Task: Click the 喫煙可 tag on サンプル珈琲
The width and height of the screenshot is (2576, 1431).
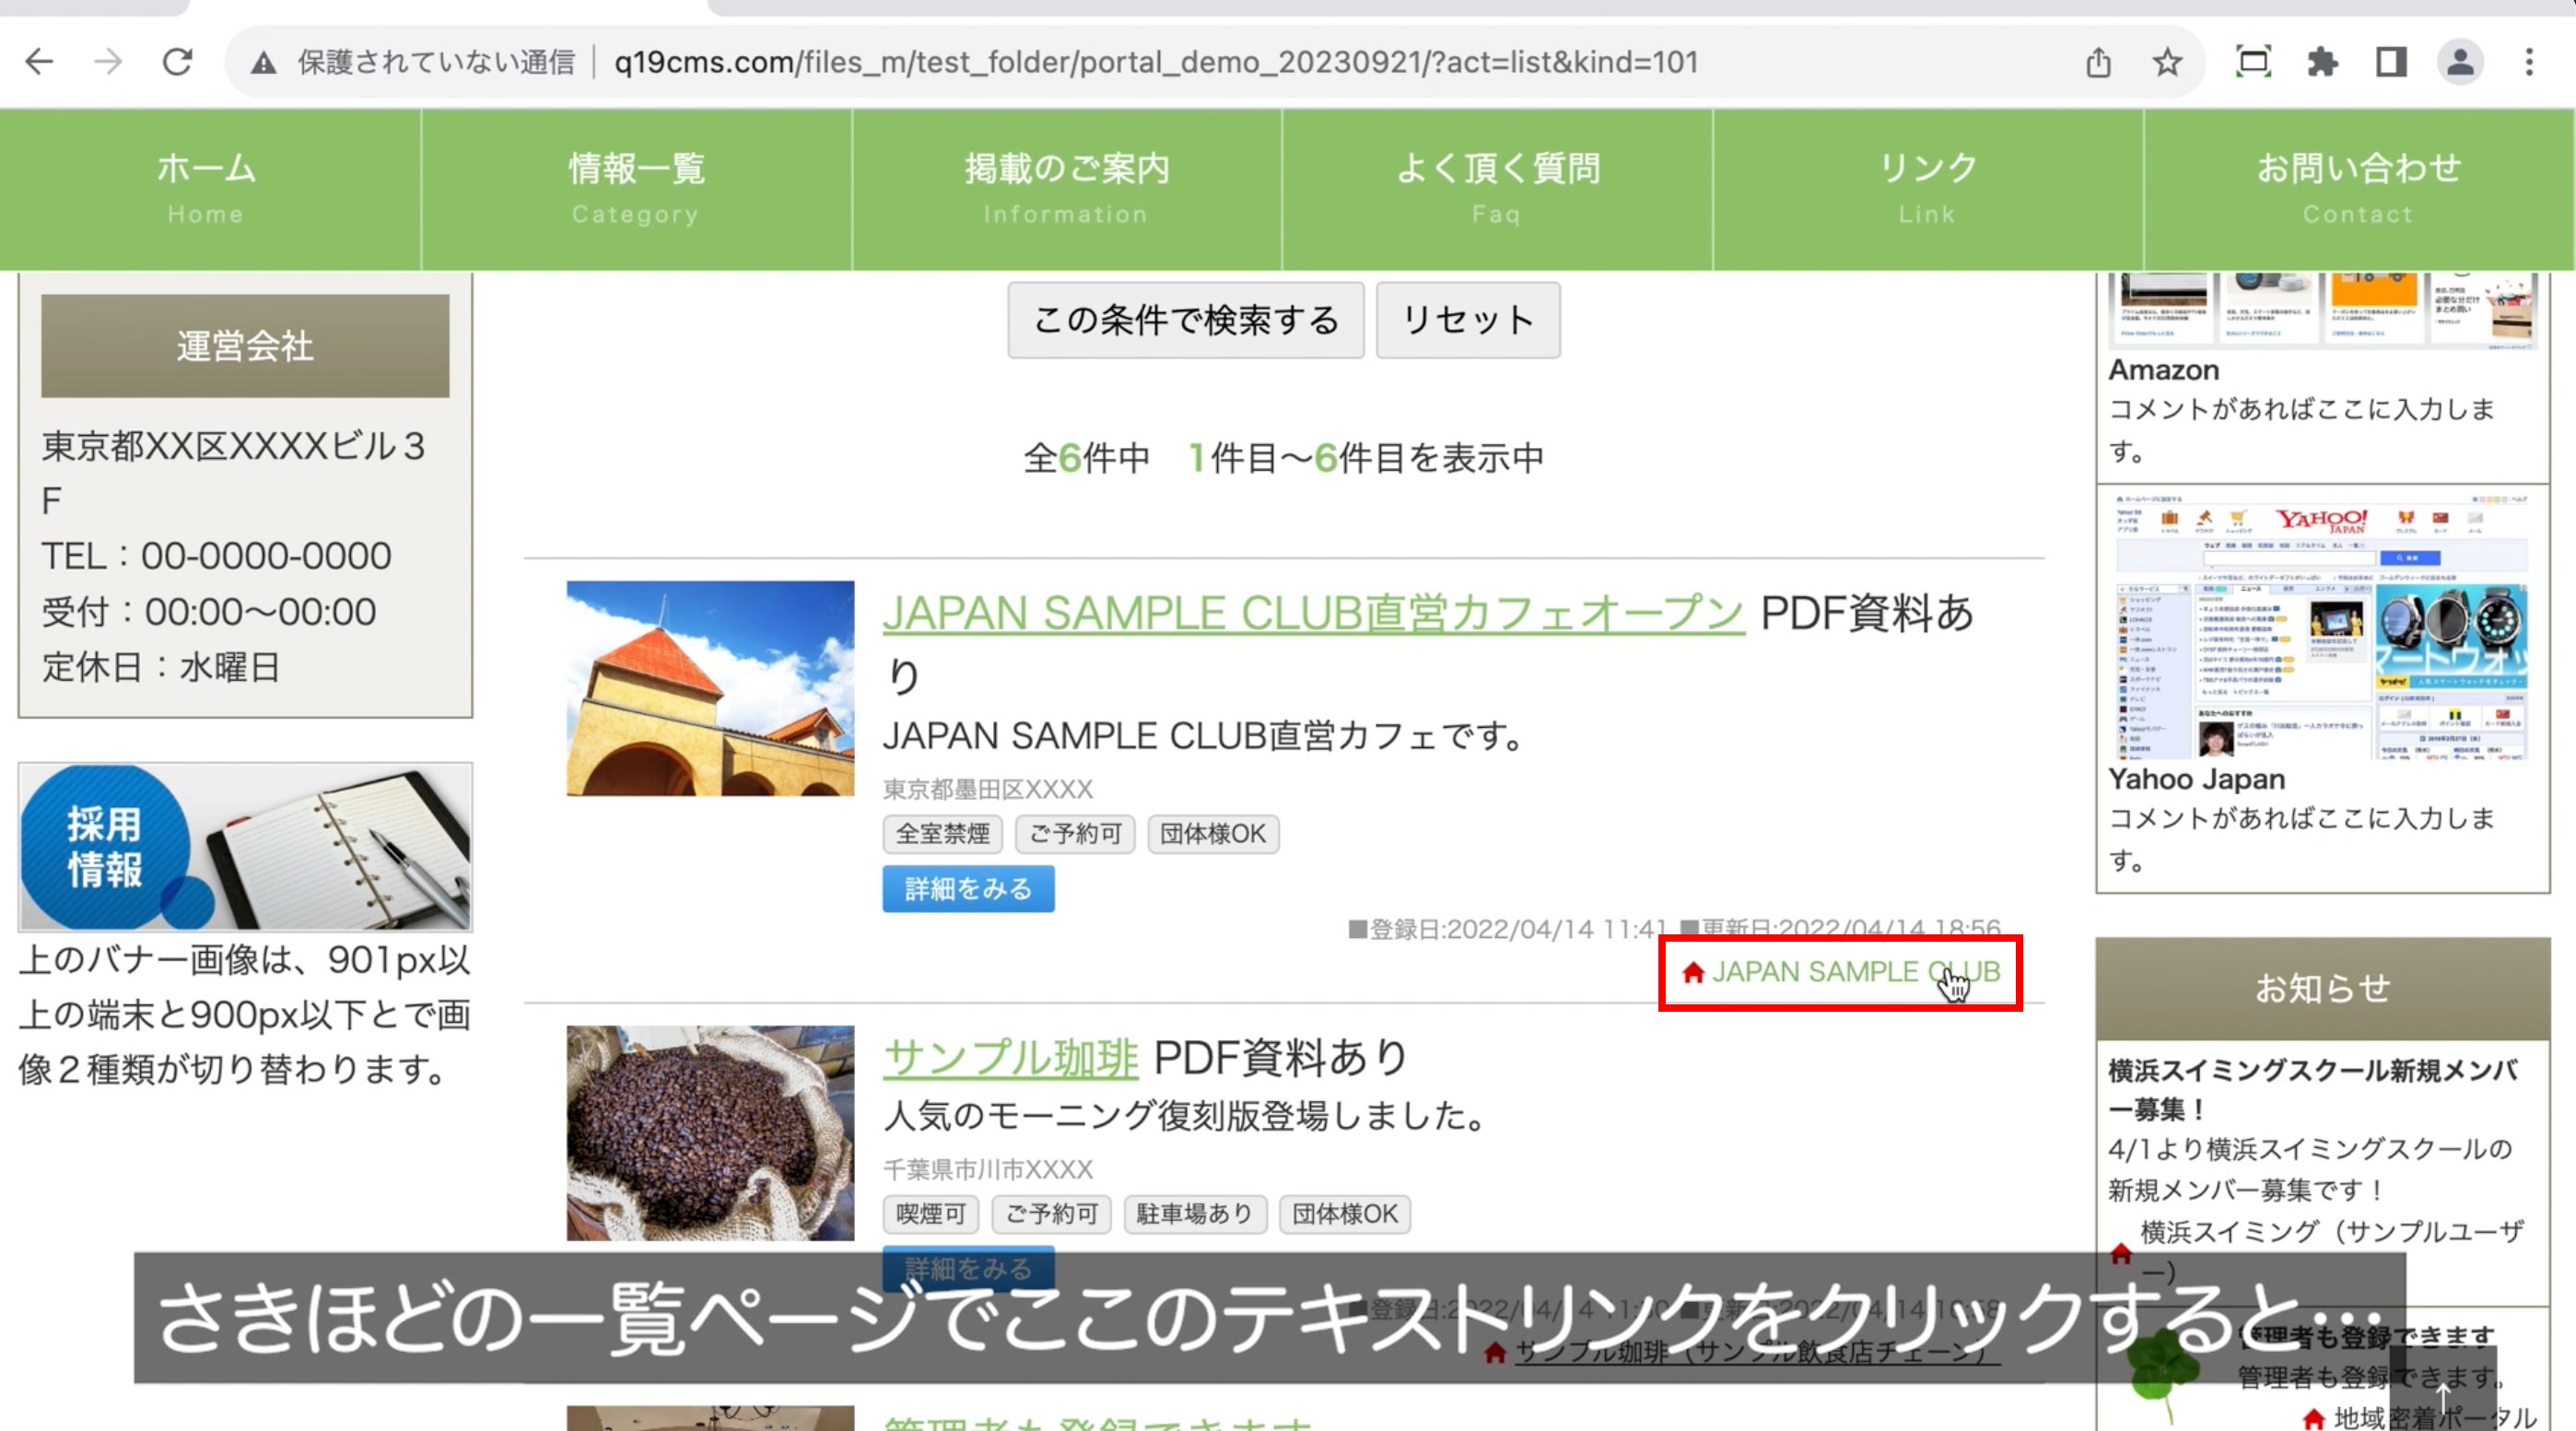Action: point(930,1214)
